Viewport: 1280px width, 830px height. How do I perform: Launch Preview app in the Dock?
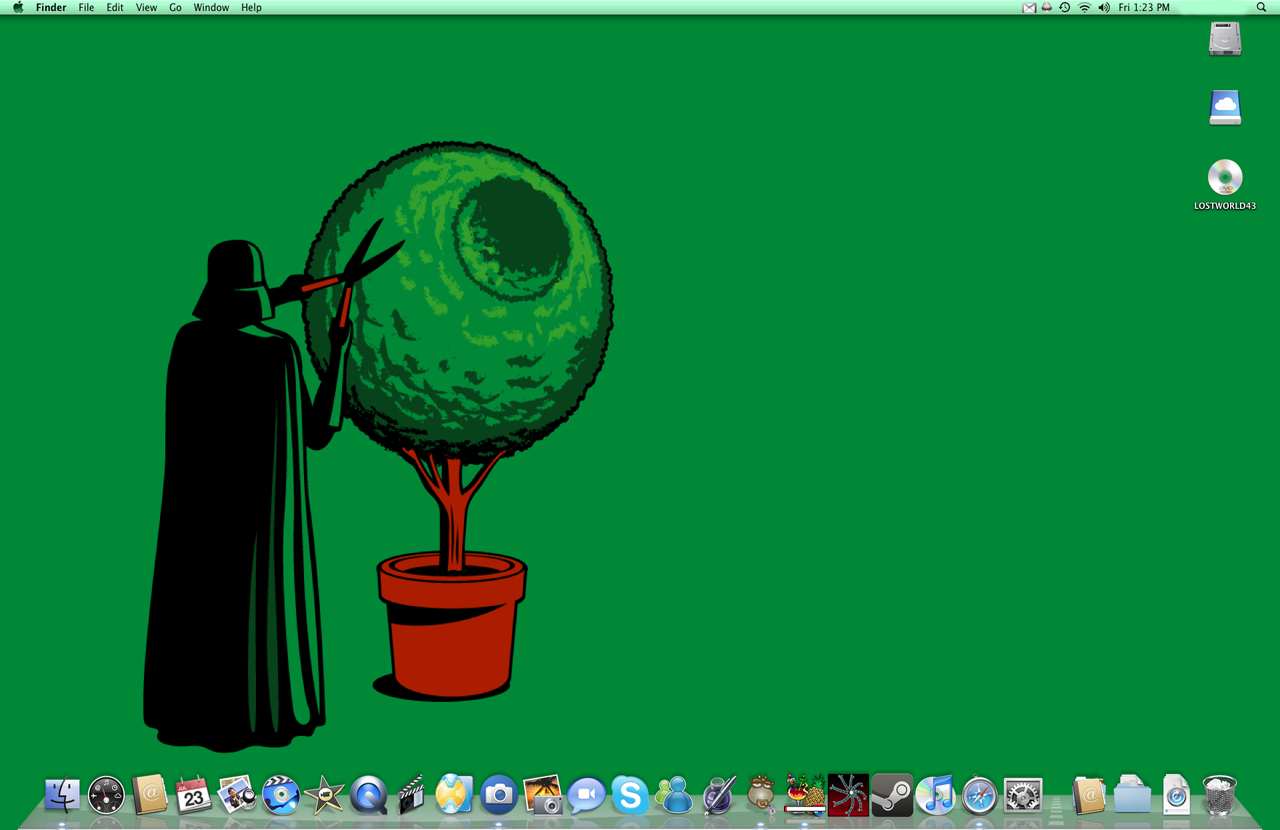tap(237, 795)
